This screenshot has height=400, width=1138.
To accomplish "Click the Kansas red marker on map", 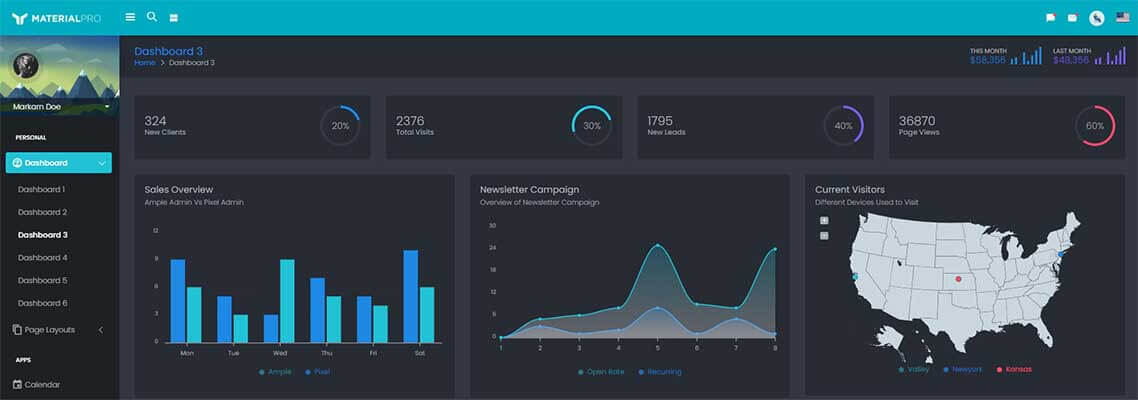I will click(x=958, y=279).
